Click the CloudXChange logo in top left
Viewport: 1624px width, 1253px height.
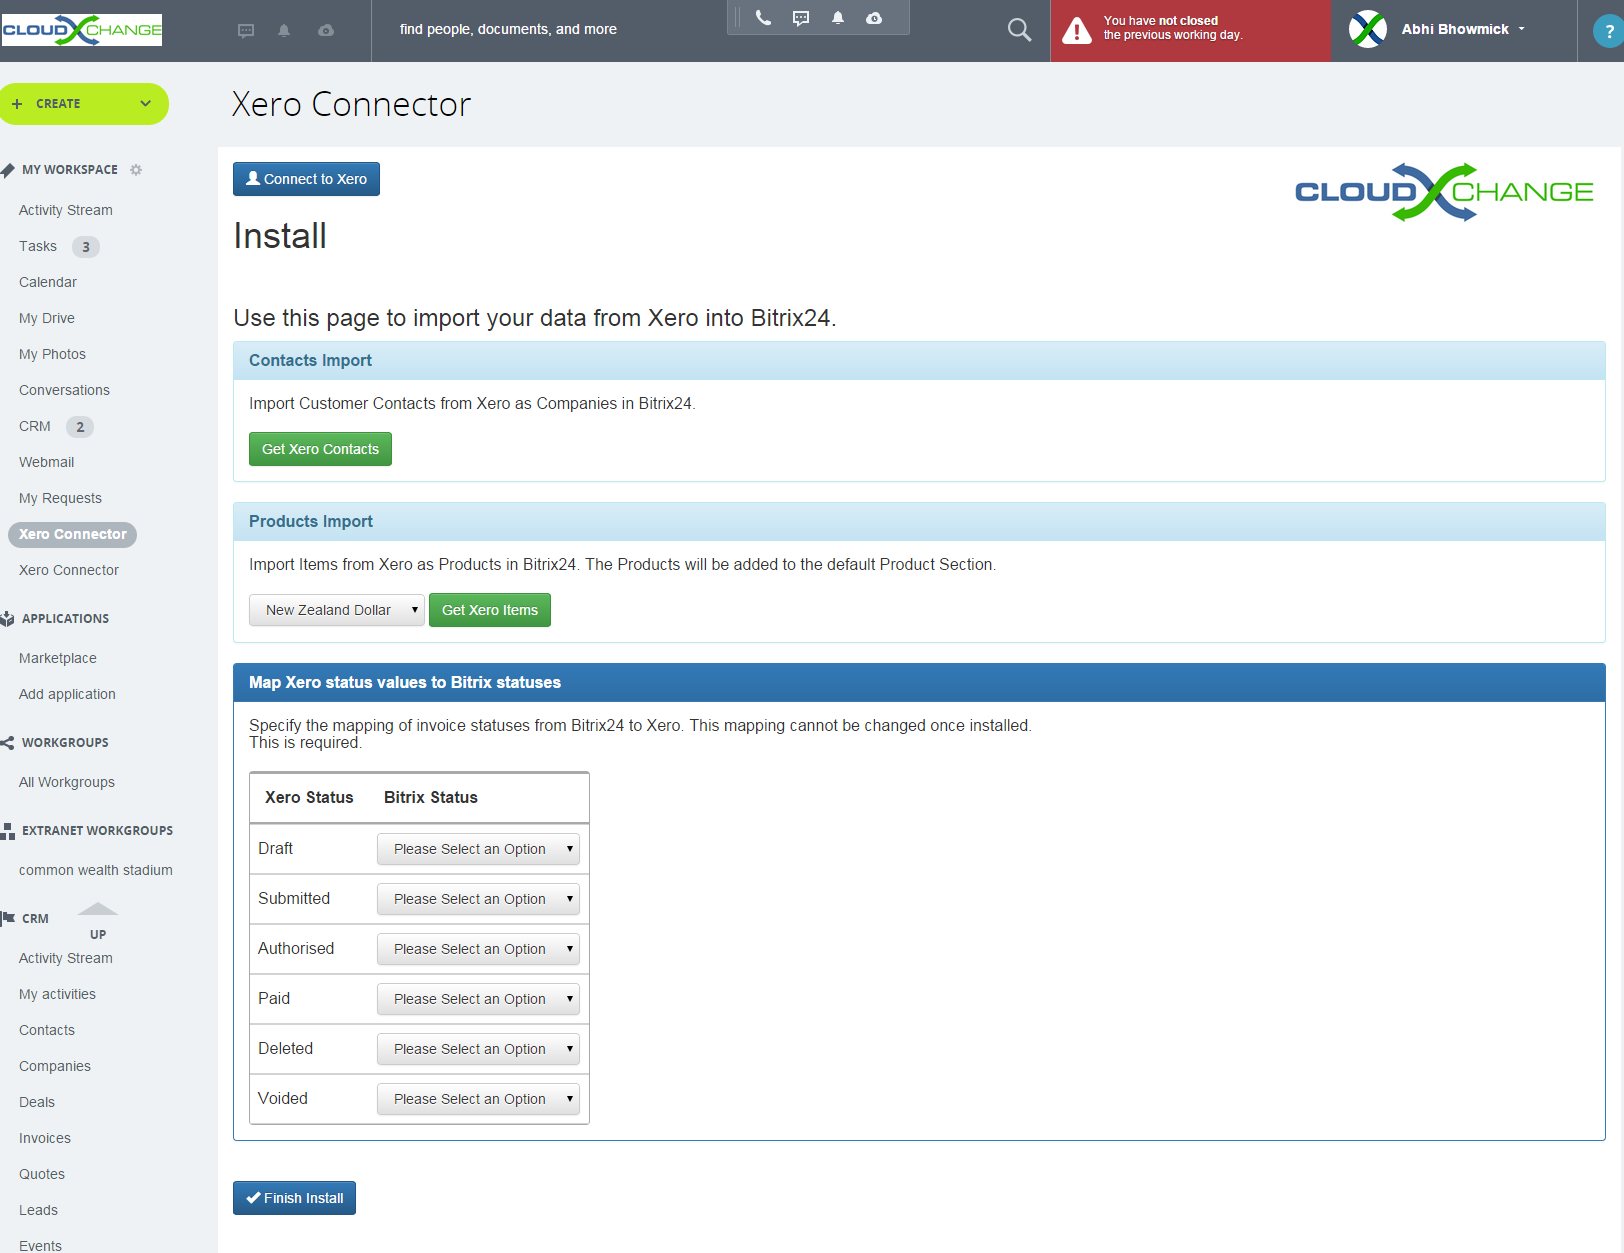coord(81,29)
